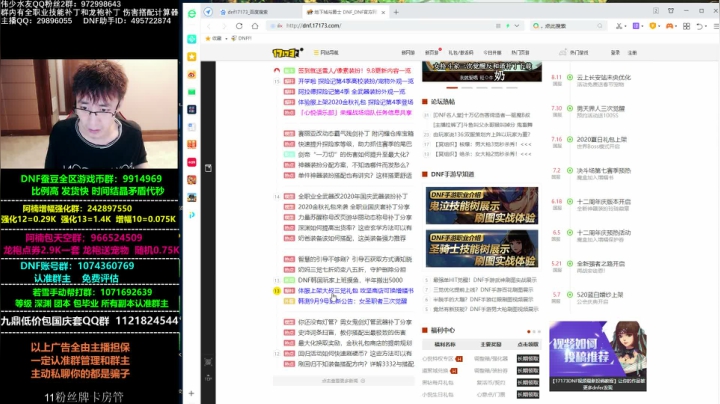Viewport: 720px width, 404px height.
Task: Go back to the previous page
Action: tap(209, 26)
